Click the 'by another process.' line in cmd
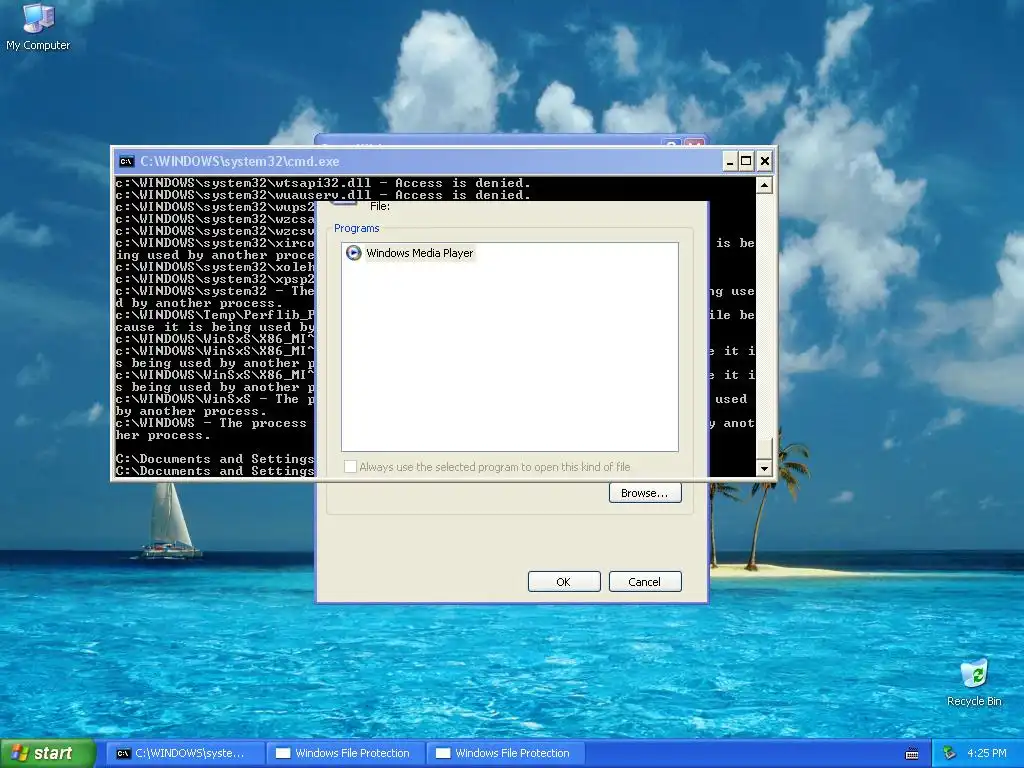1024x768 pixels. pos(191,411)
